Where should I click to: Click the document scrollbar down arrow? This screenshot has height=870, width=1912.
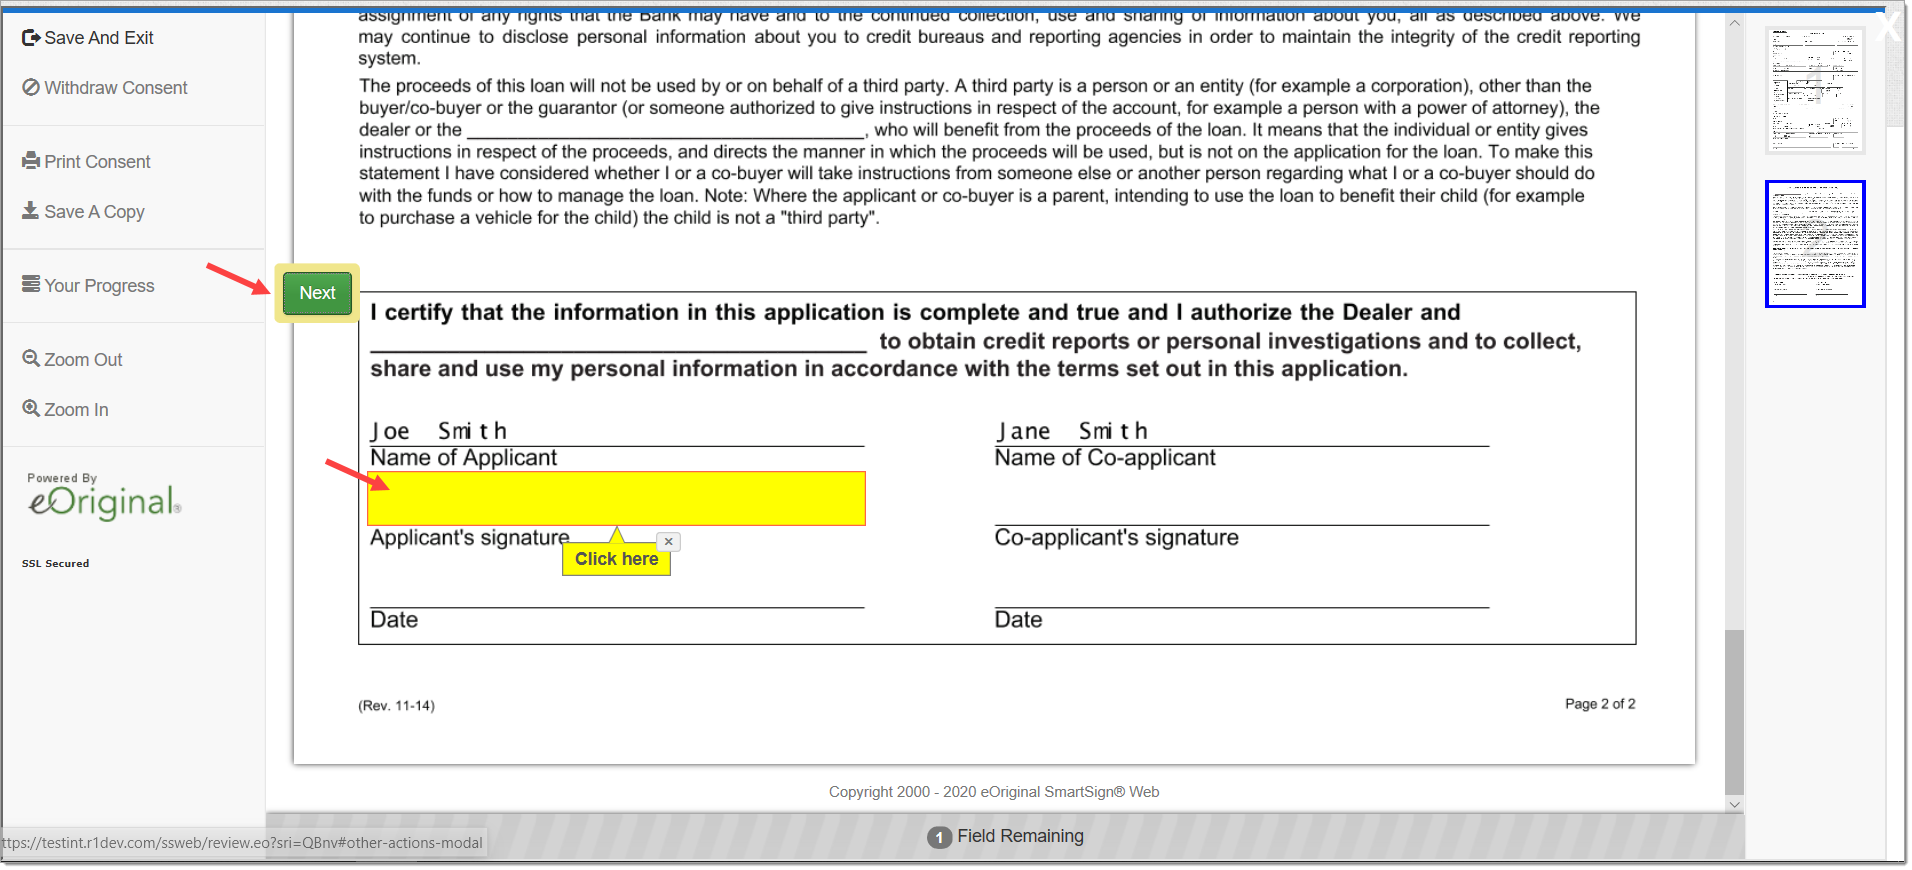coord(1734,804)
